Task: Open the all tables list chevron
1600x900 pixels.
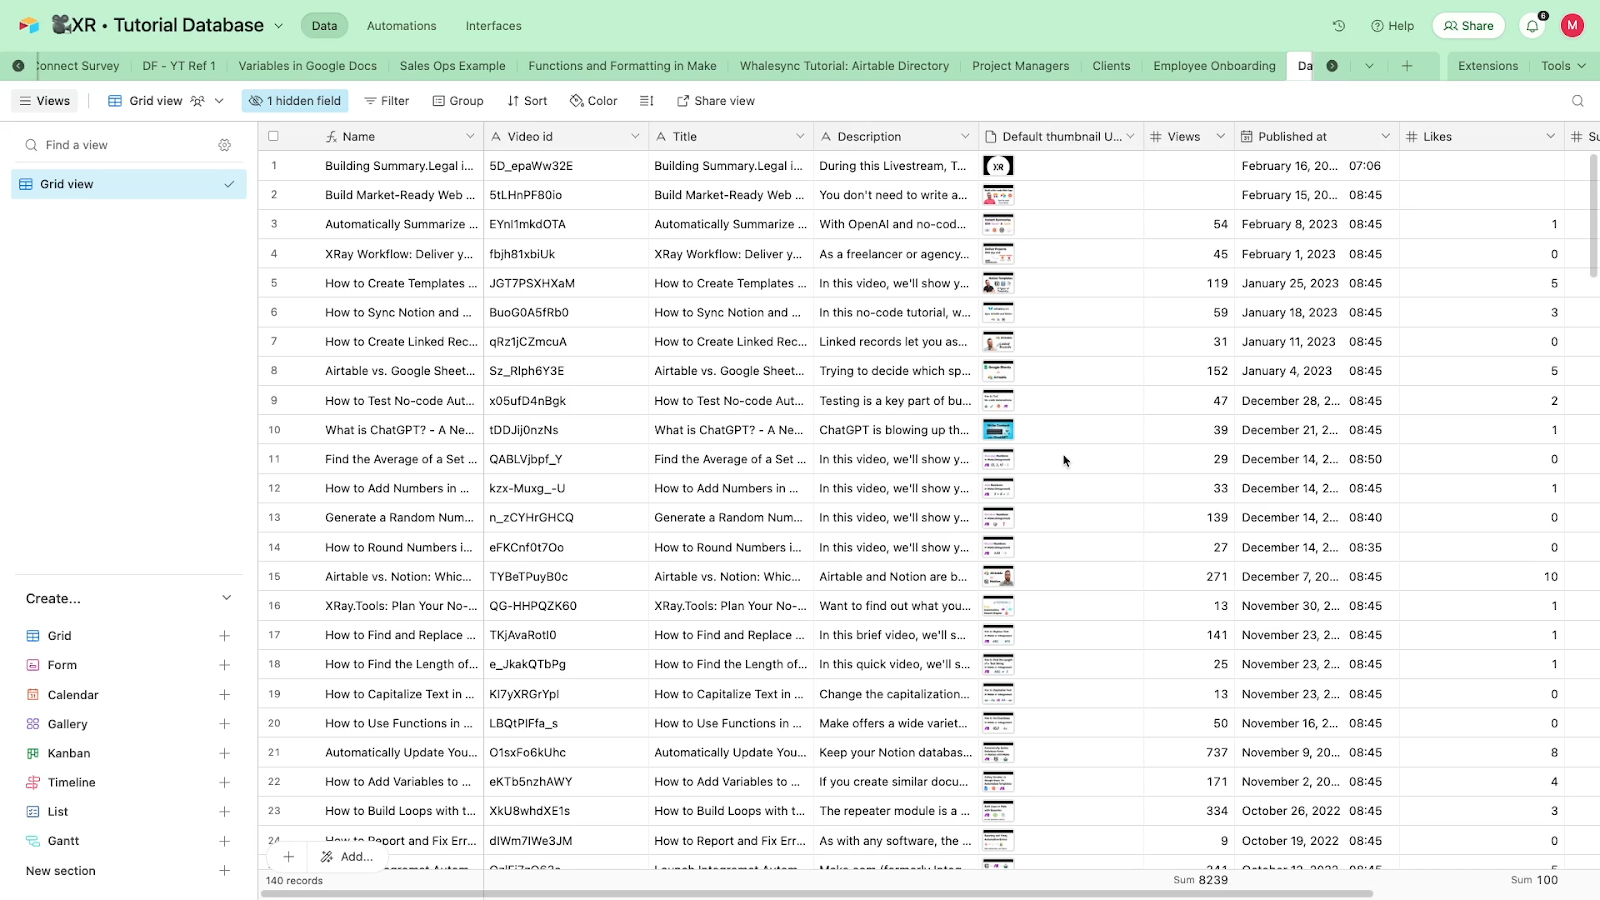Action: click(1369, 66)
